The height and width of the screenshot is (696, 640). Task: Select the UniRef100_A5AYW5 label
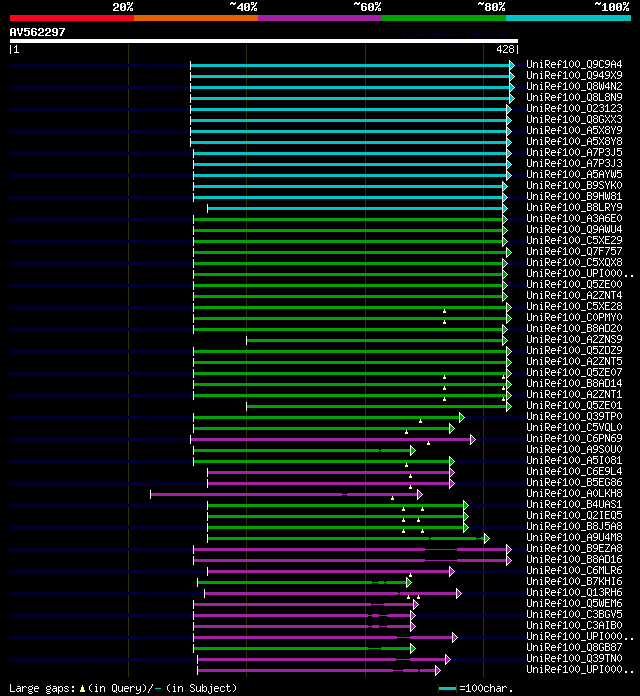pos(574,174)
